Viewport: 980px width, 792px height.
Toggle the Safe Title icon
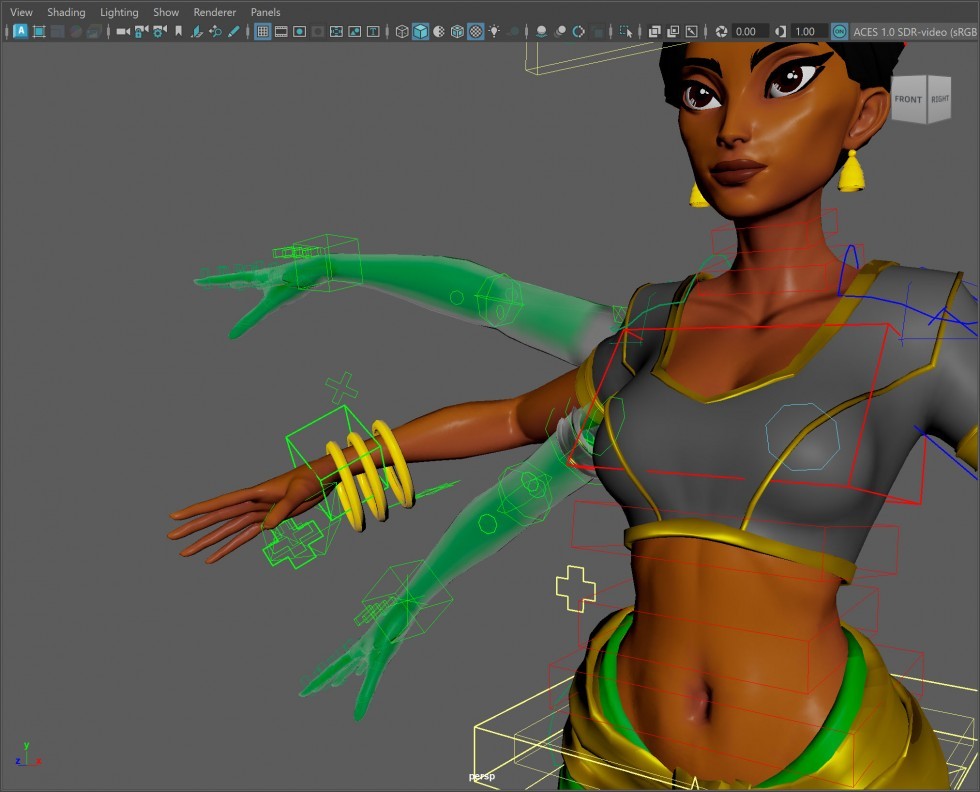pos(373,31)
